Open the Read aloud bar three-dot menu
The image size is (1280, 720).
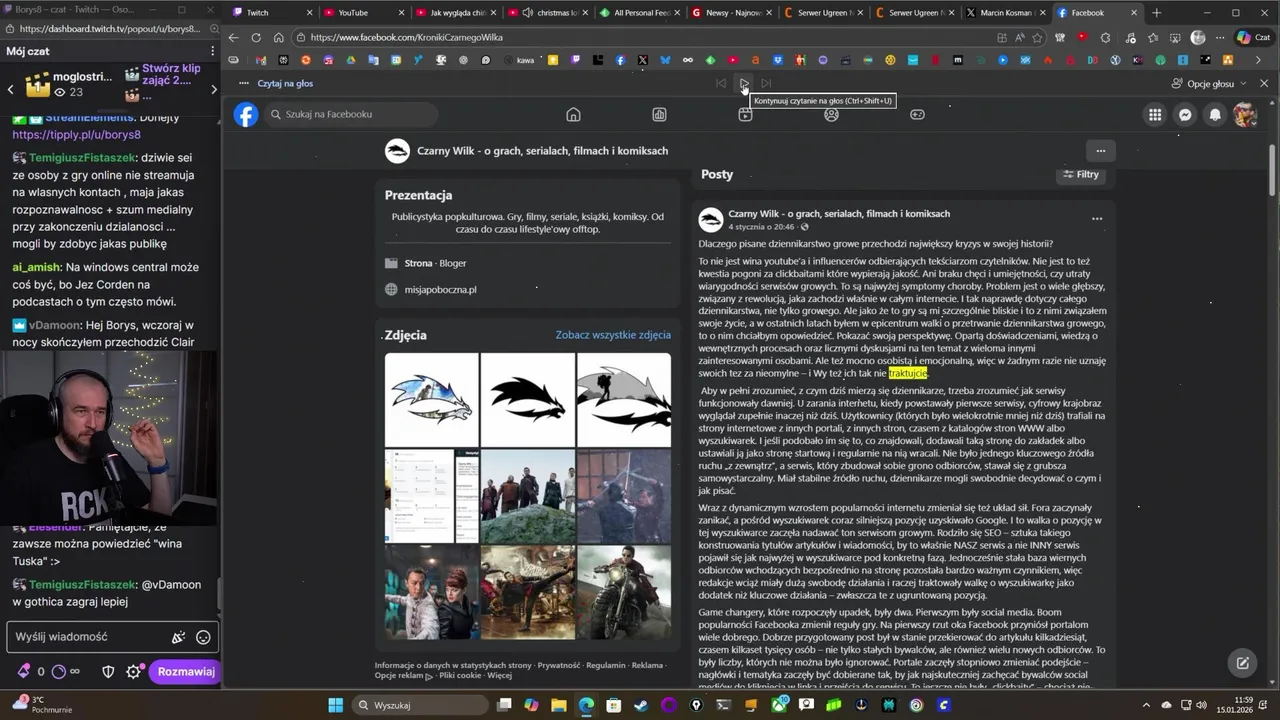243,84
